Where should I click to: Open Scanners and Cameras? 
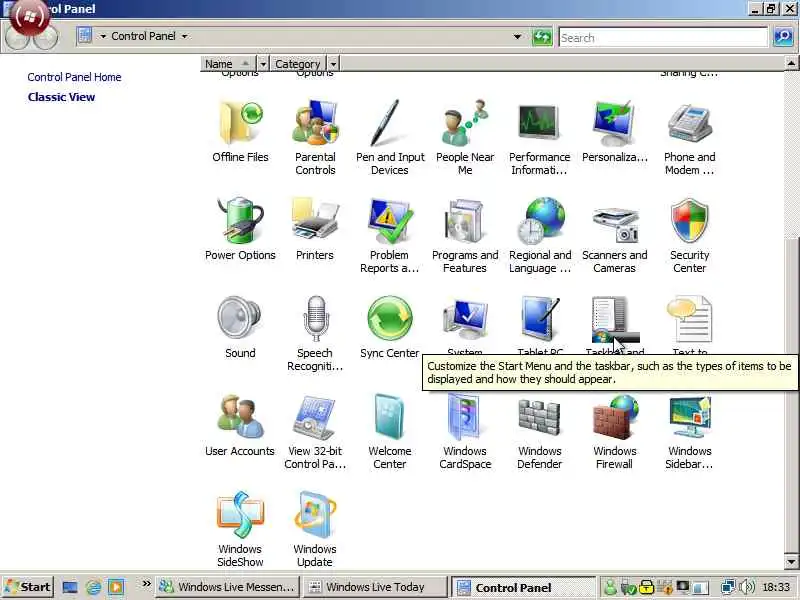[614, 236]
